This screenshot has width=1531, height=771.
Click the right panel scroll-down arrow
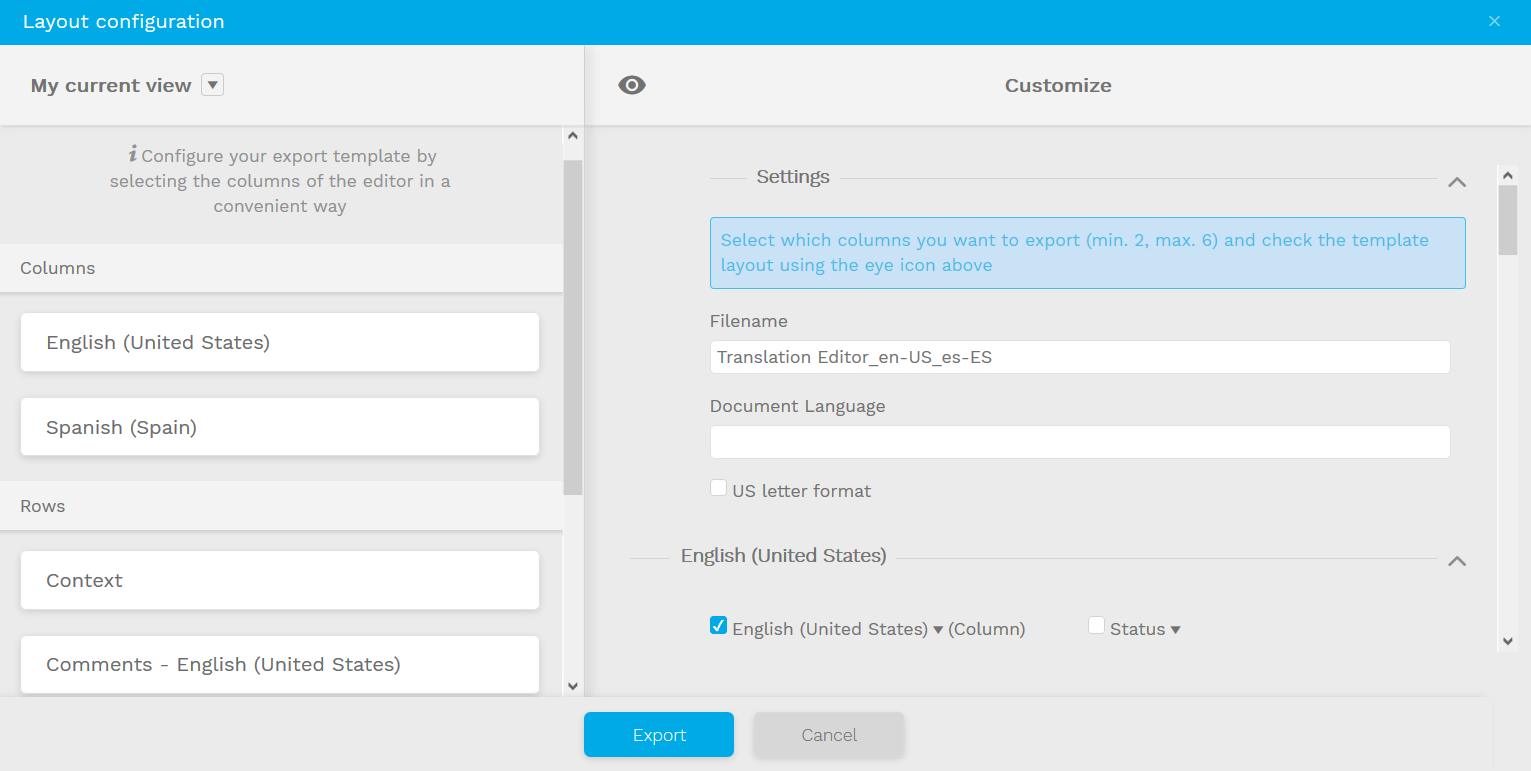(1507, 641)
